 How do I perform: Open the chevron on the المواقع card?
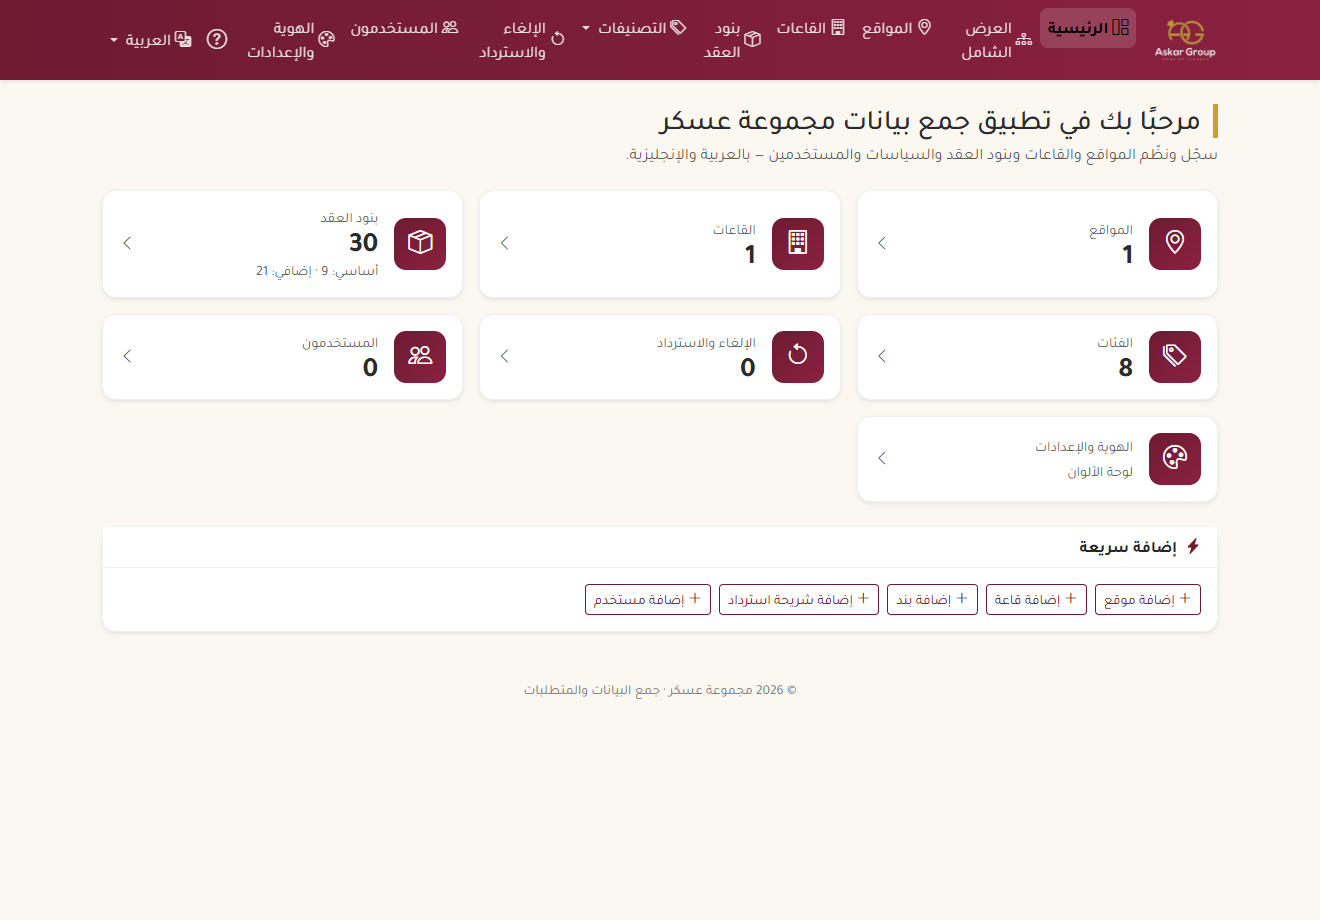(882, 243)
